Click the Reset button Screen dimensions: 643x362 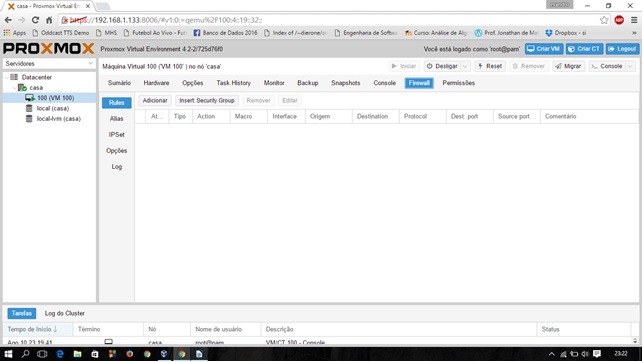coord(490,66)
